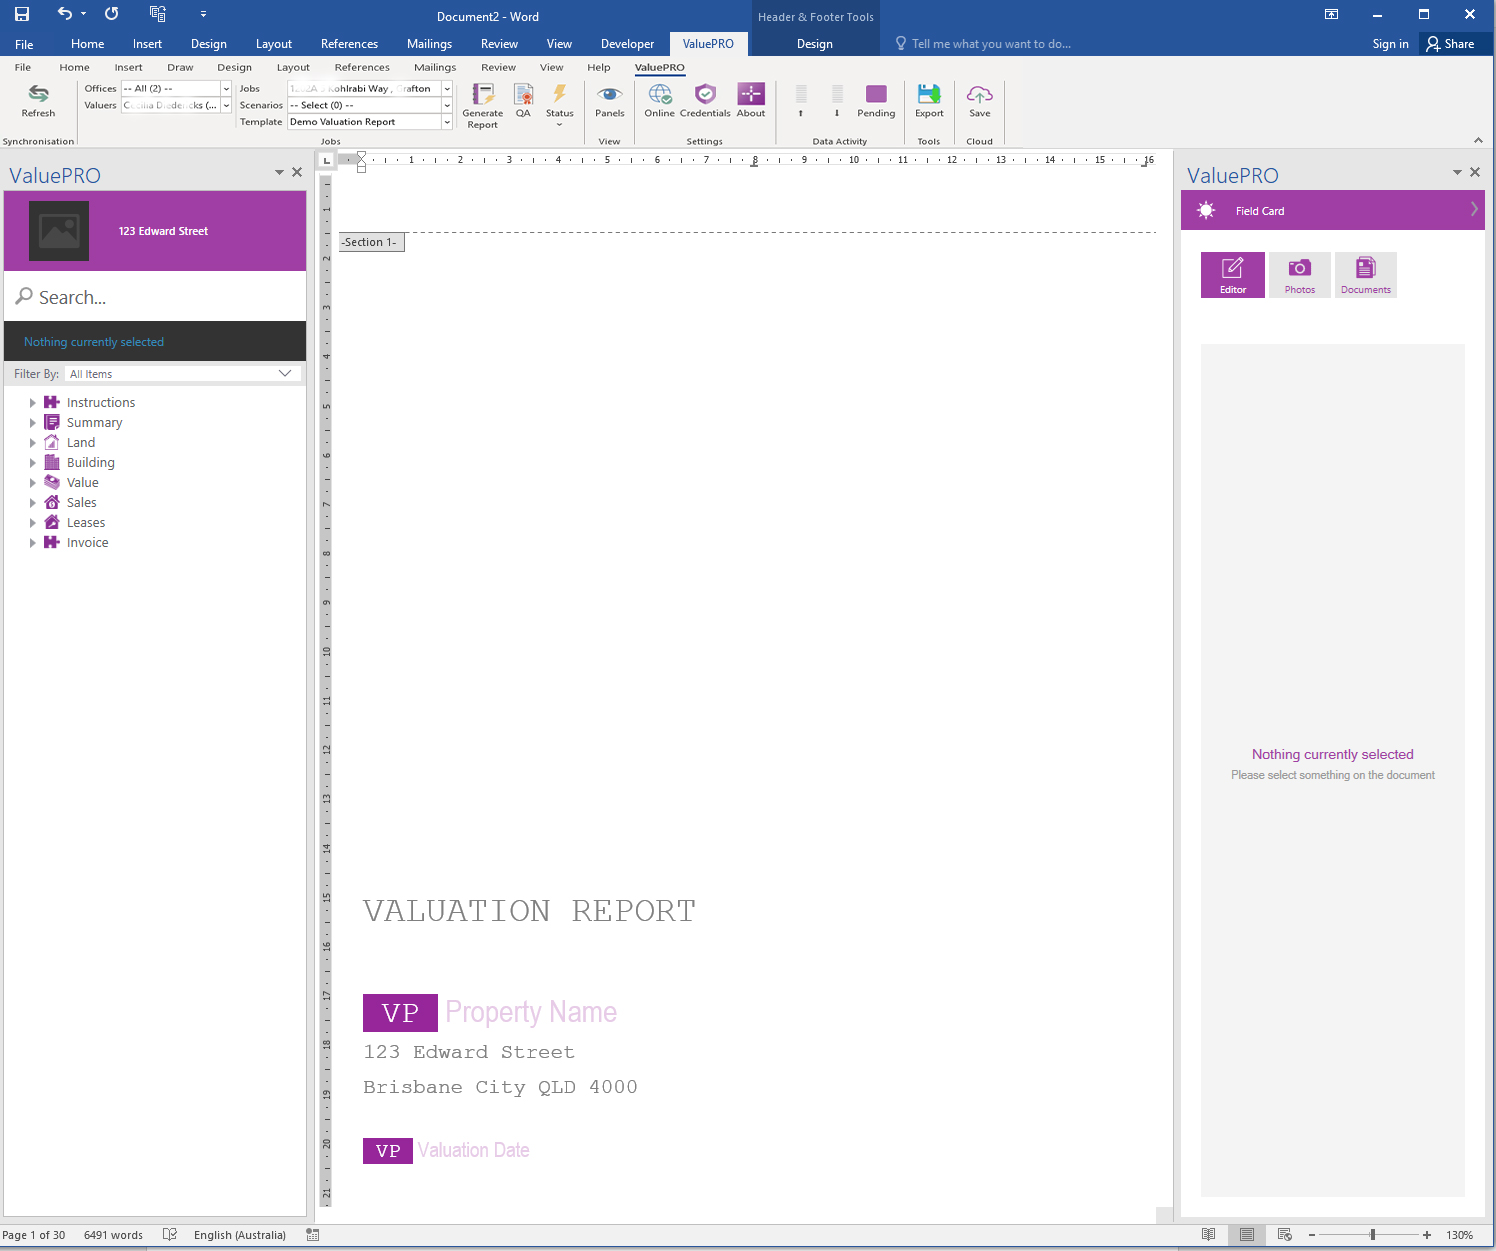Click the Export tool icon
Viewport: 1496px width, 1251px height.
(x=930, y=94)
